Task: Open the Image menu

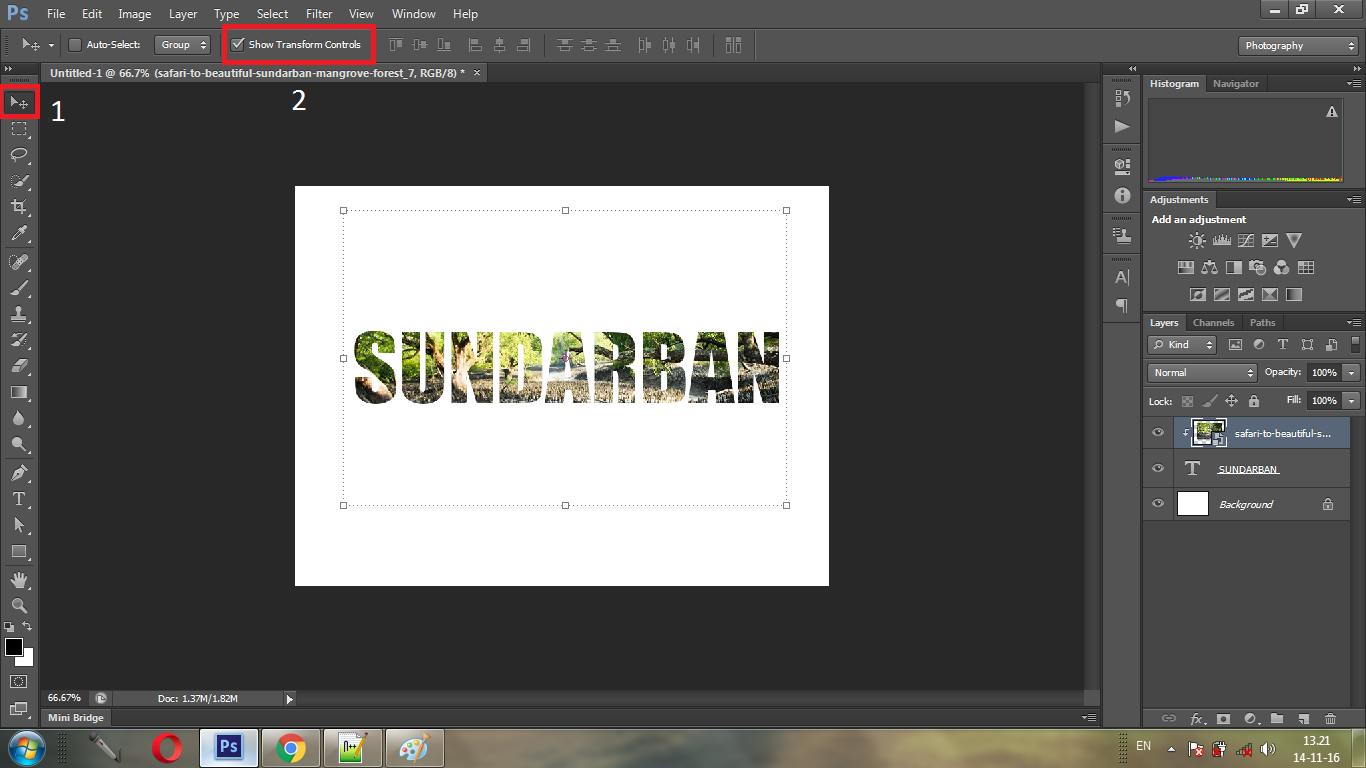Action: pos(135,14)
